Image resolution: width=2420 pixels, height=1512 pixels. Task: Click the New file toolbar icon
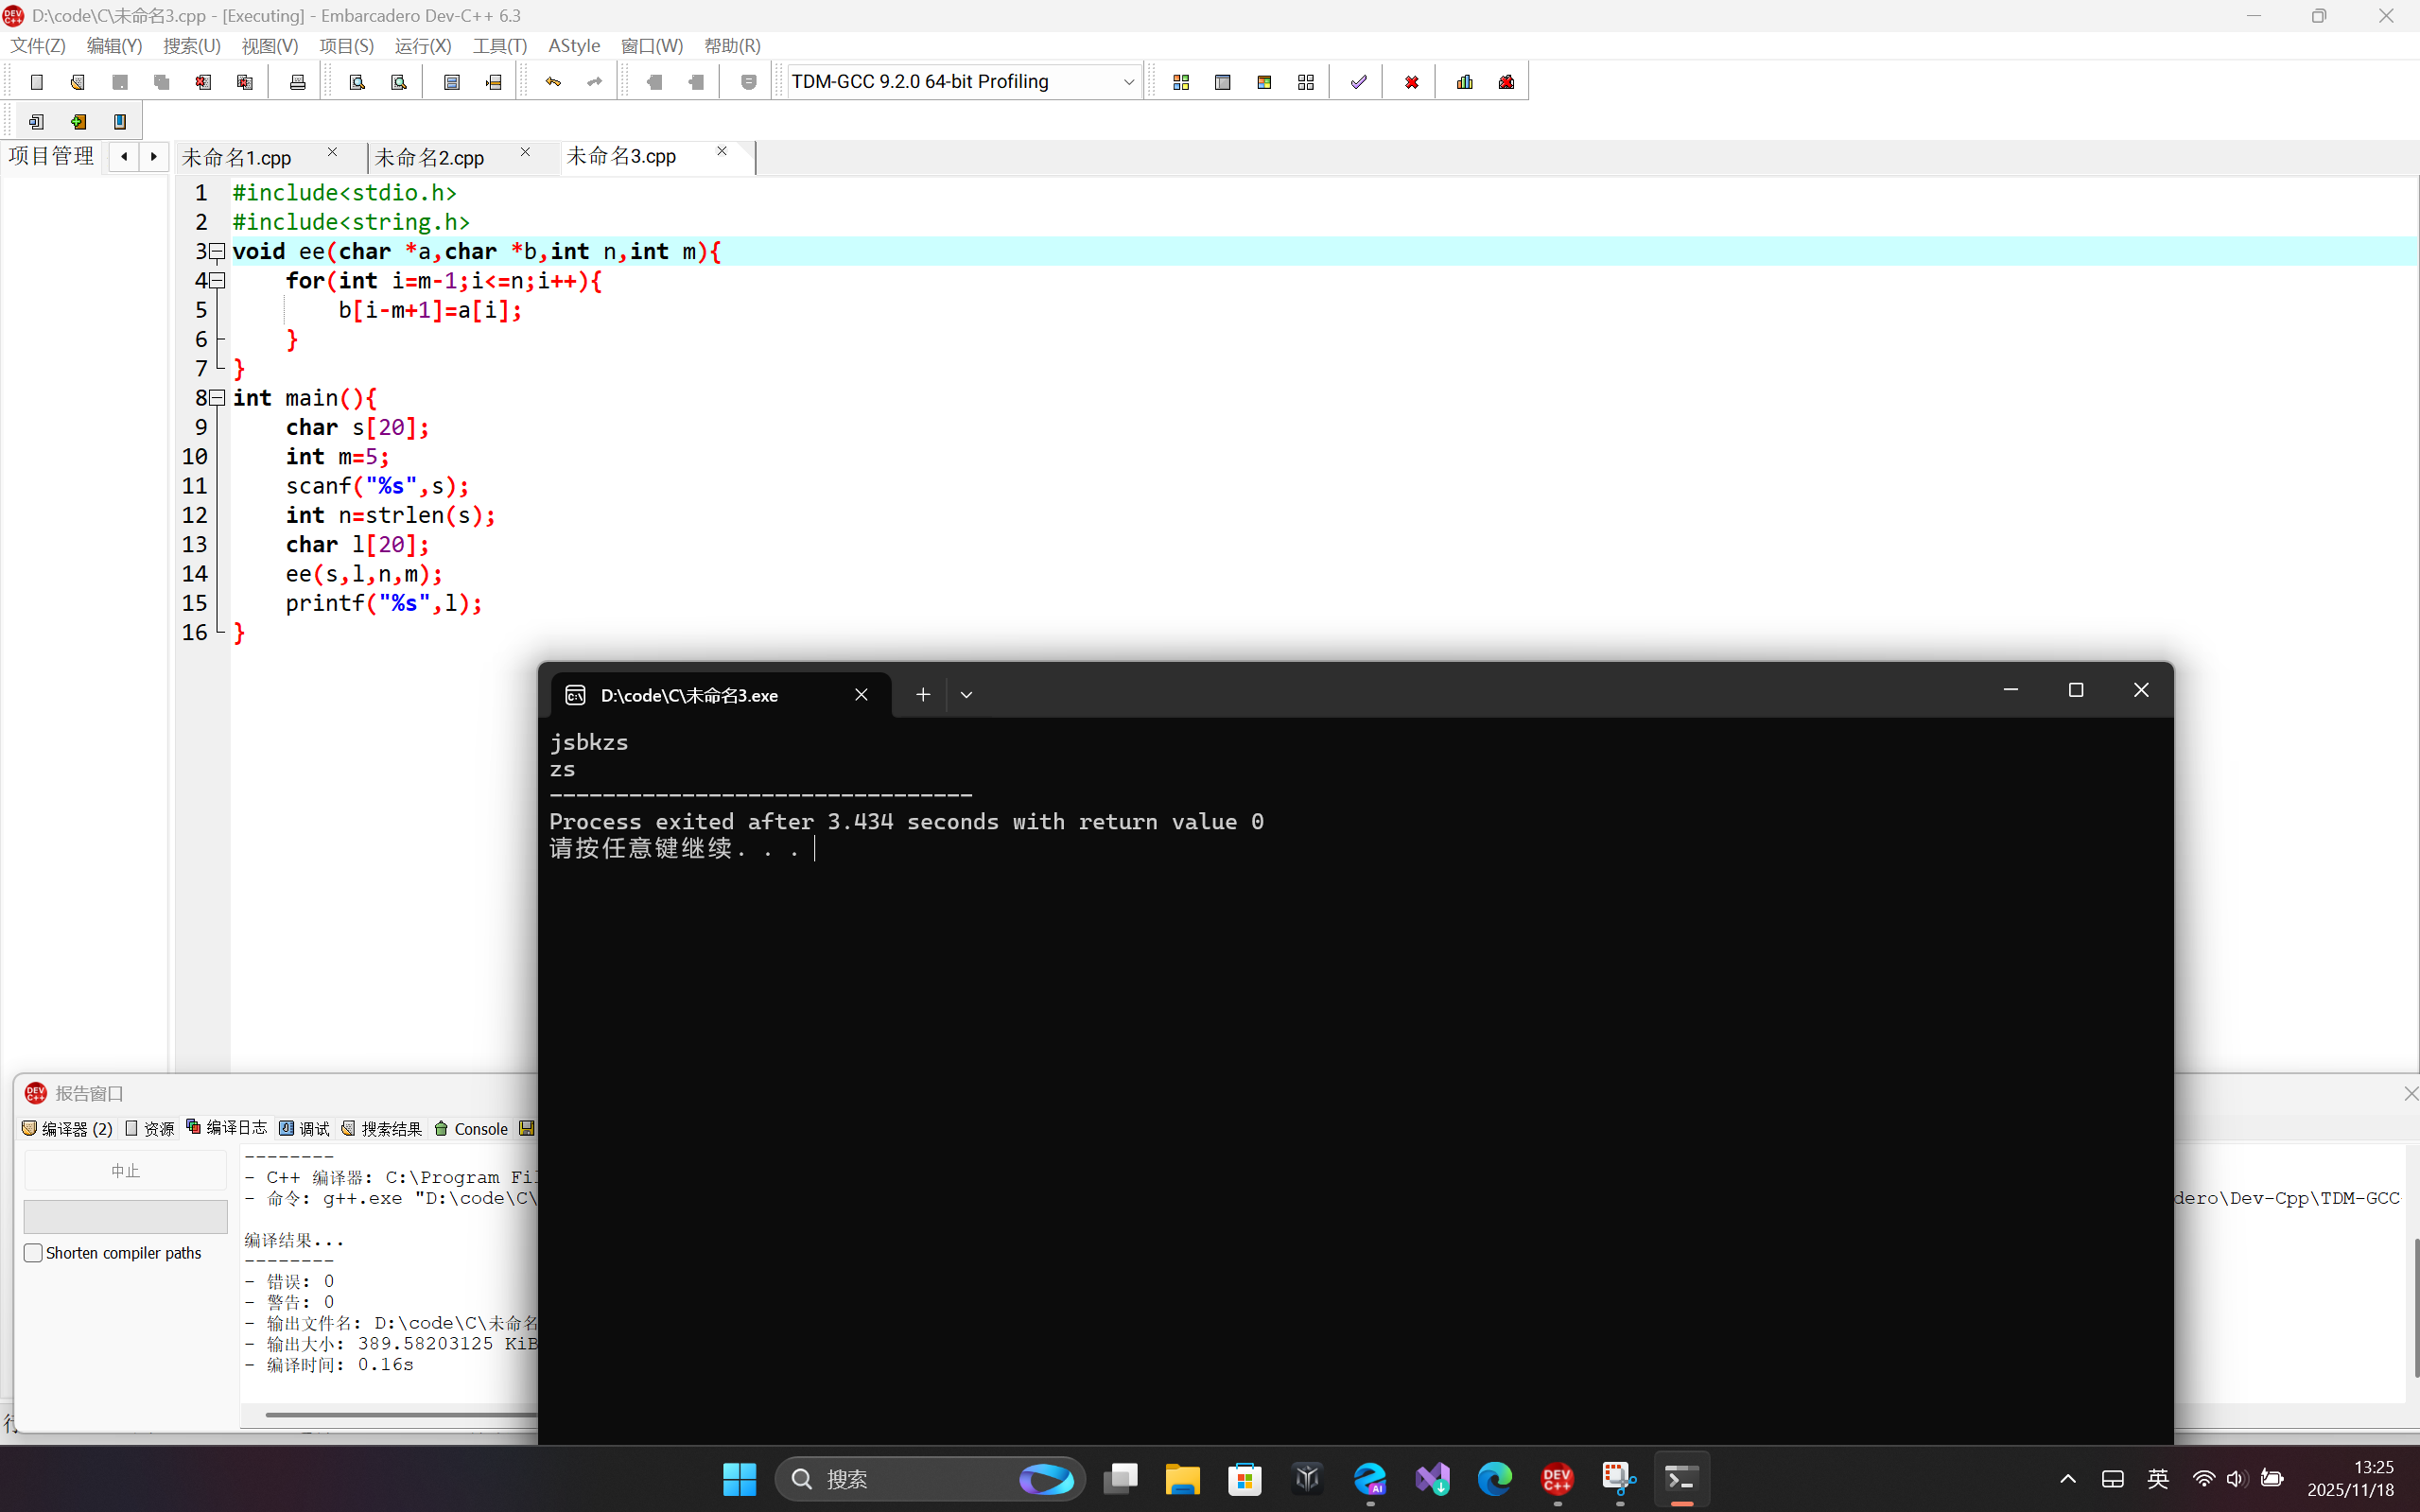[37, 82]
